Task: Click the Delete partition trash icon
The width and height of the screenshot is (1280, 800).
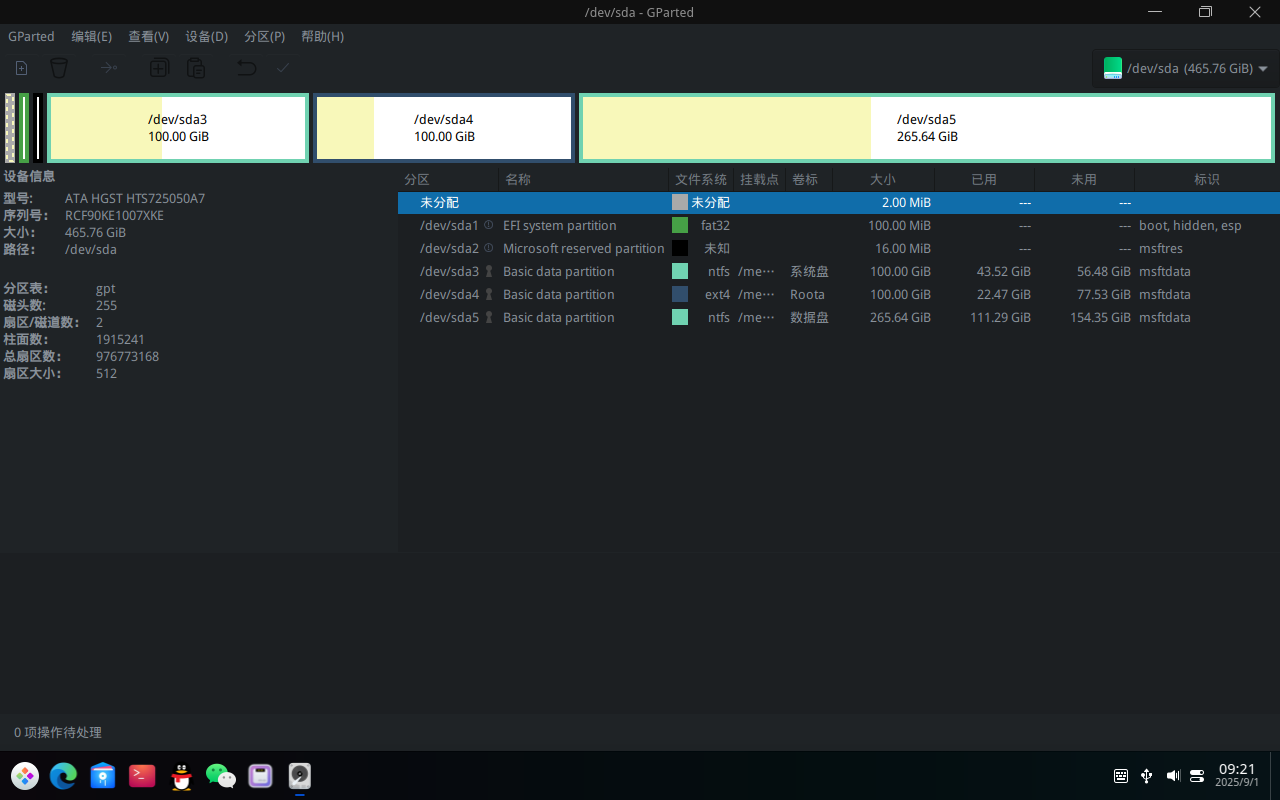Action: coord(59,68)
